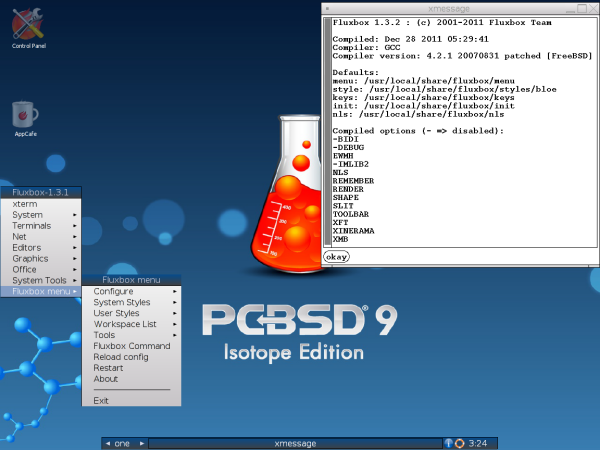
Task: Click the 'REMEMBER' option text
Action: tap(353, 181)
